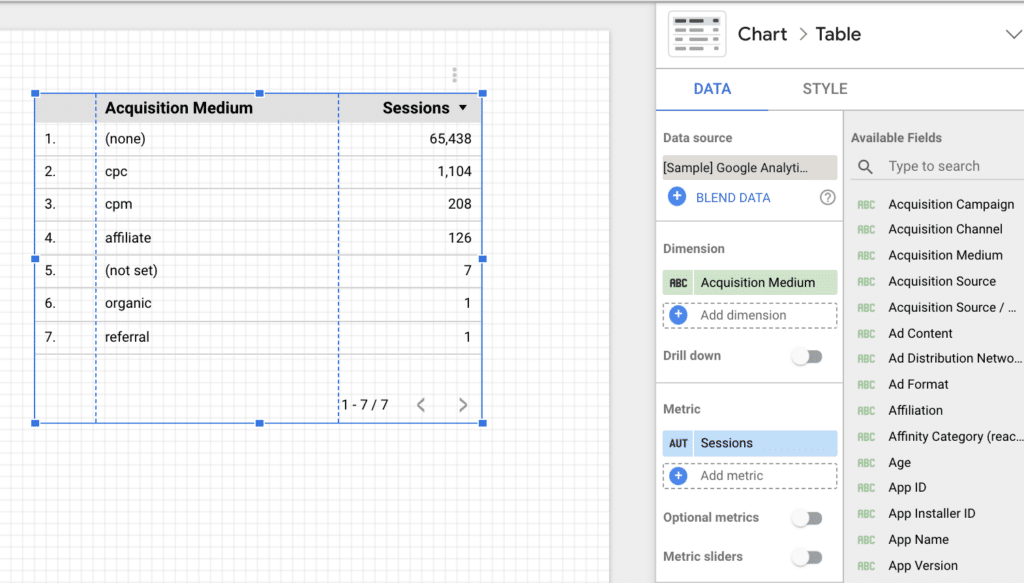Image resolution: width=1024 pixels, height=583 pixels.
Task: Click the Add dimension plus icon
Action: 678,315
